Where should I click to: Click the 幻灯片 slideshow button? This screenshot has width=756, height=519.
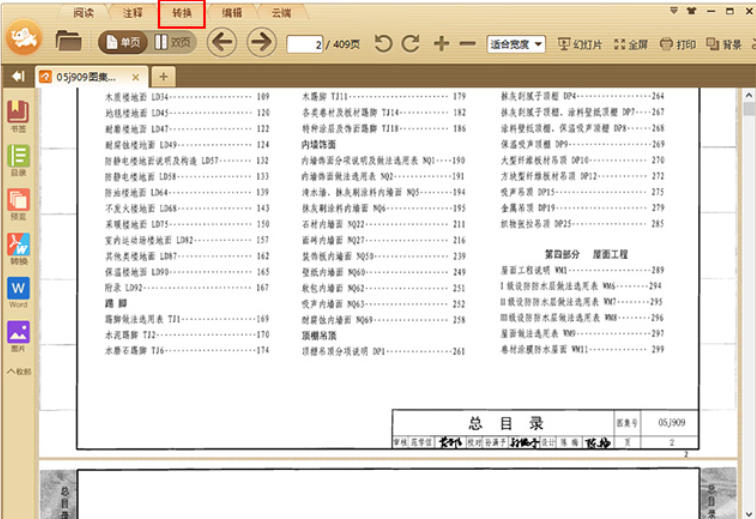tap(580, 44)
